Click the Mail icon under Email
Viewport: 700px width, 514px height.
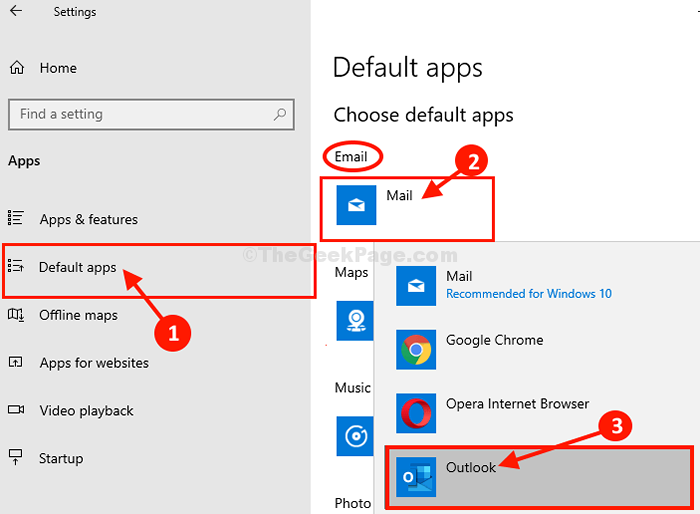pos(356,205)
